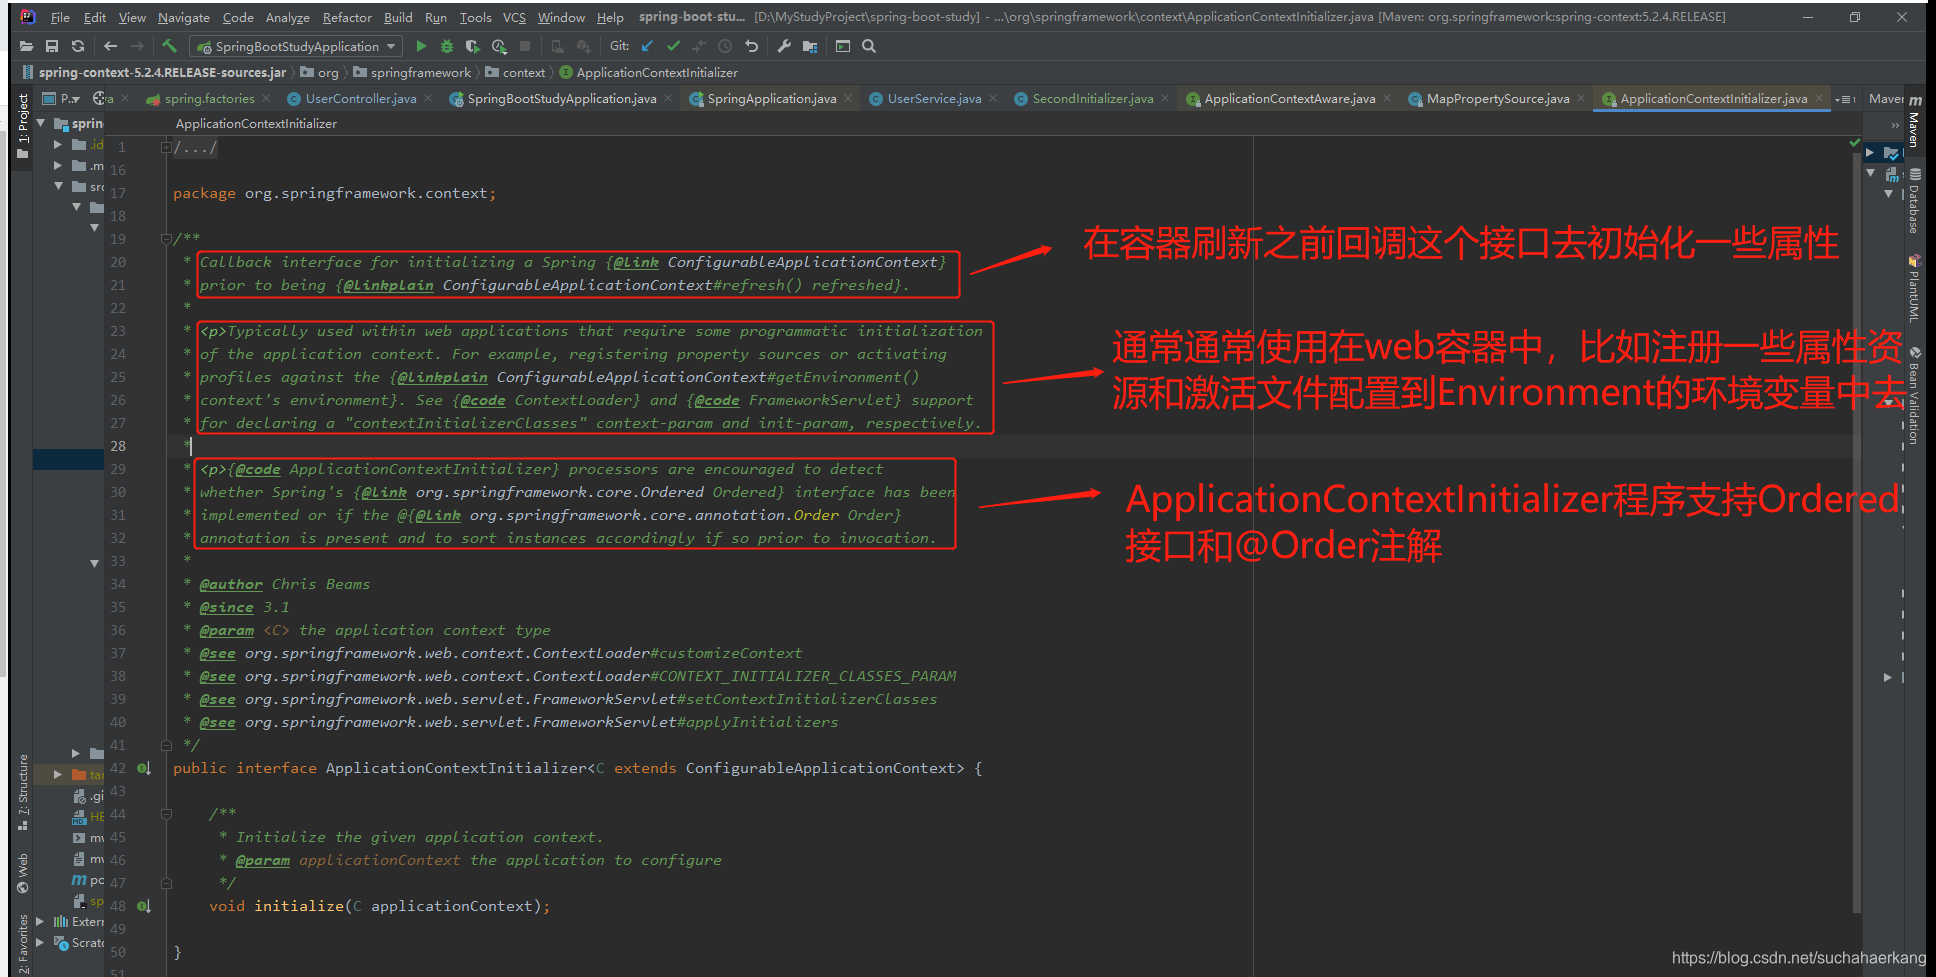
Task: Toggle the Maven tool window stripe
Action: 1914,122
